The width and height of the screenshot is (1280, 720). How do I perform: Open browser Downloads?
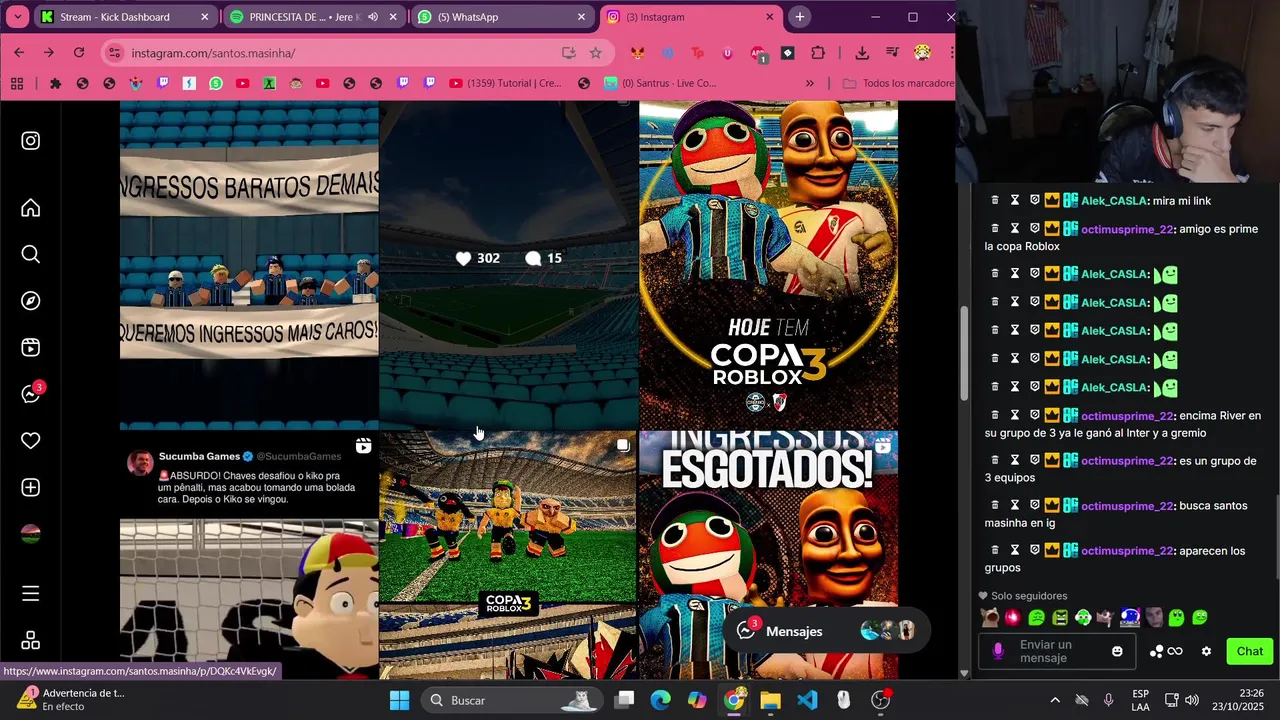pyautogui.click(x=862, y=53)
